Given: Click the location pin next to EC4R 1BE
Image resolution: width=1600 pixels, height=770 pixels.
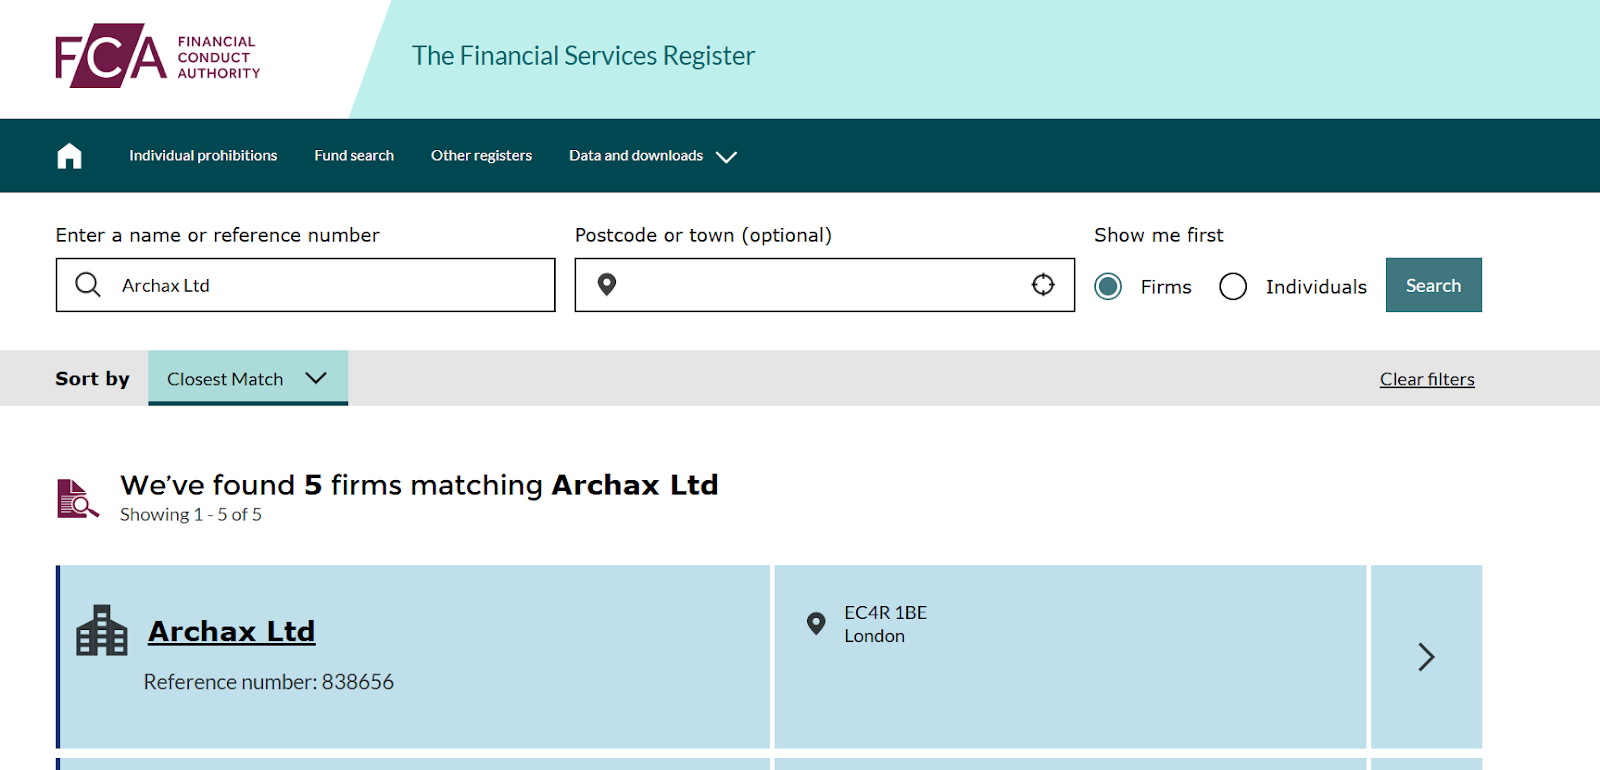Looking at the screenshot, I should pyautogui.click(x=816, y=624).
